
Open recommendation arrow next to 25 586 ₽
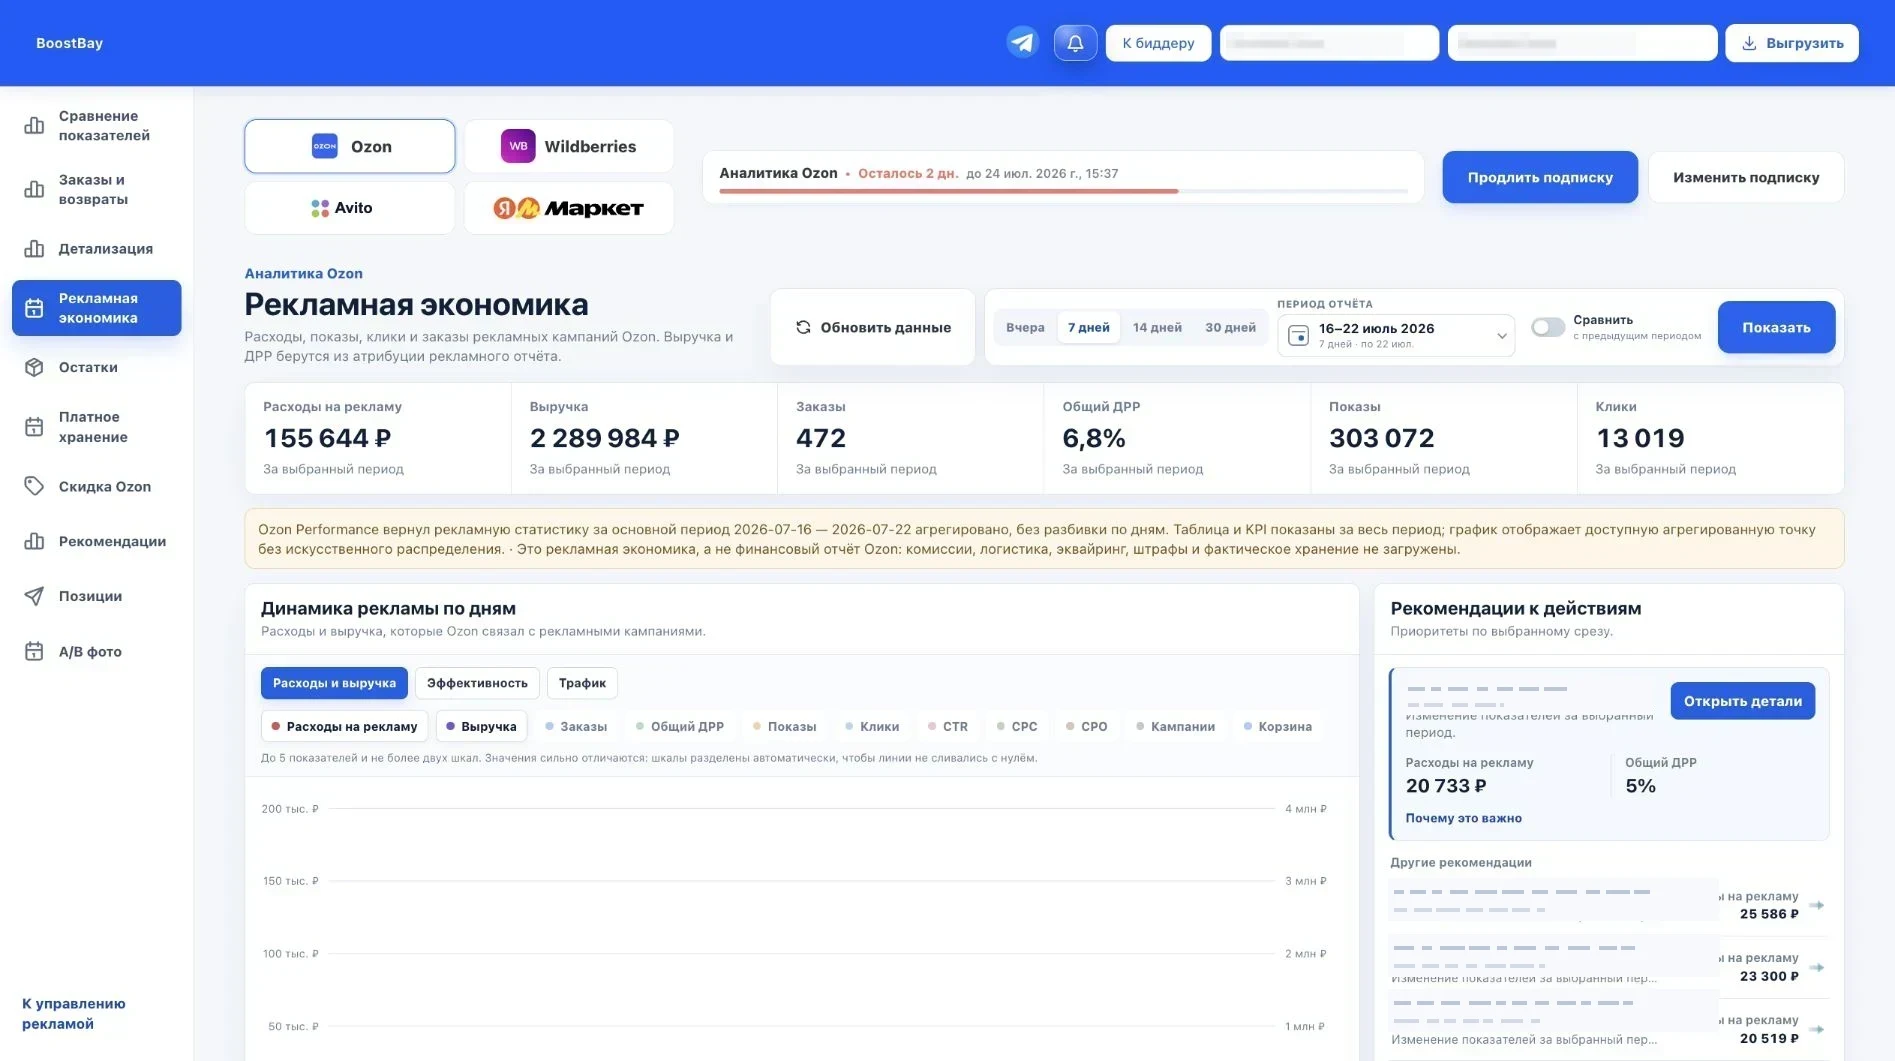(1817, 905)
